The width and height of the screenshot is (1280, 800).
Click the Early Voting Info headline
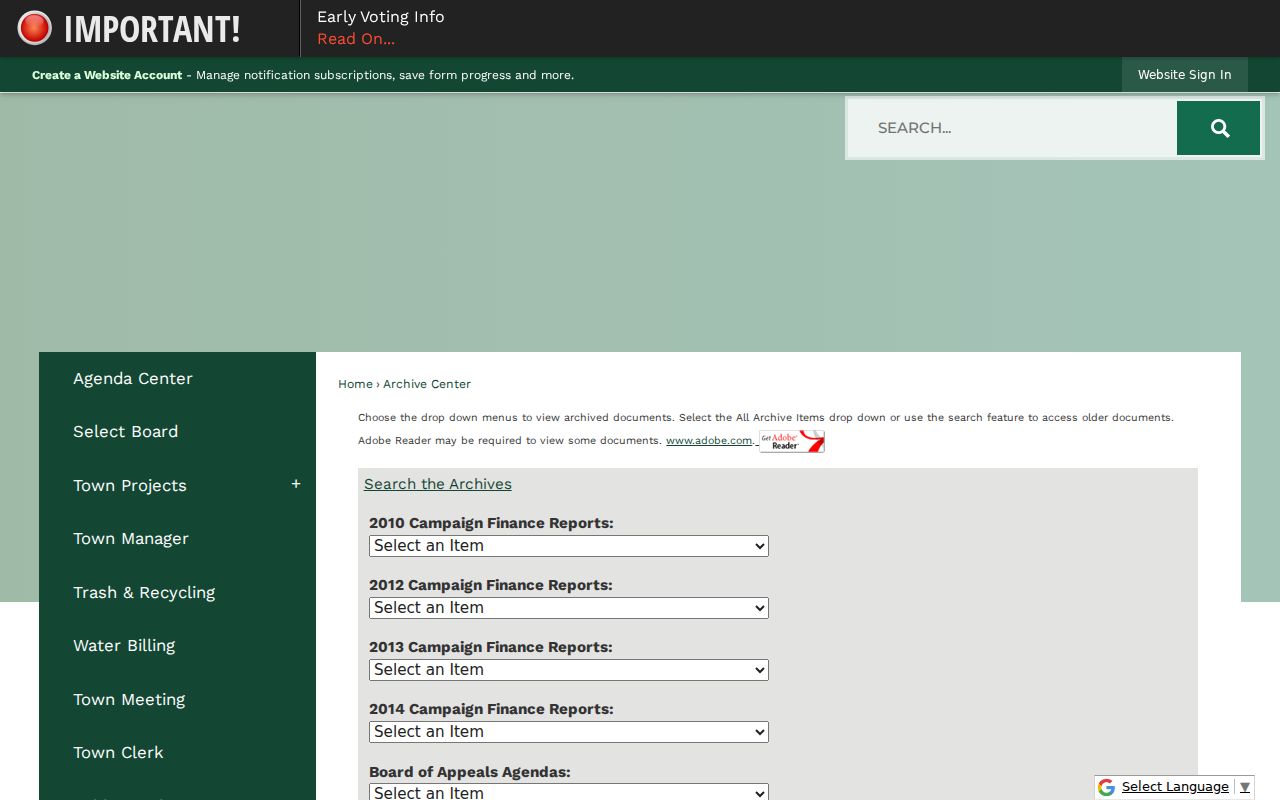(381, 17)
